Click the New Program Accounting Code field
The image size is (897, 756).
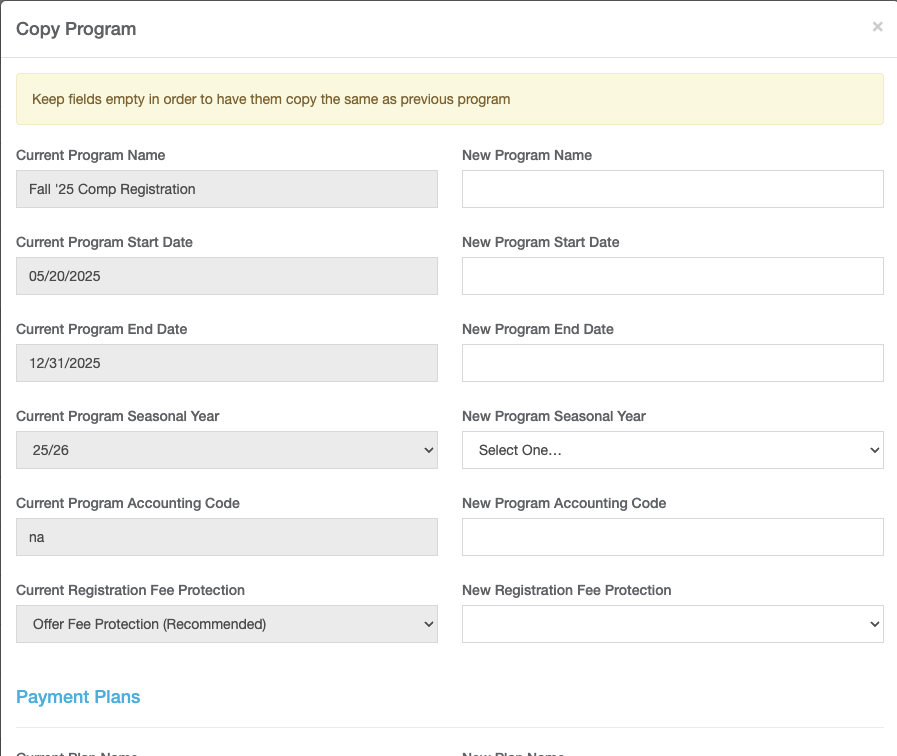pyautogui.click(x=672, y=537)
